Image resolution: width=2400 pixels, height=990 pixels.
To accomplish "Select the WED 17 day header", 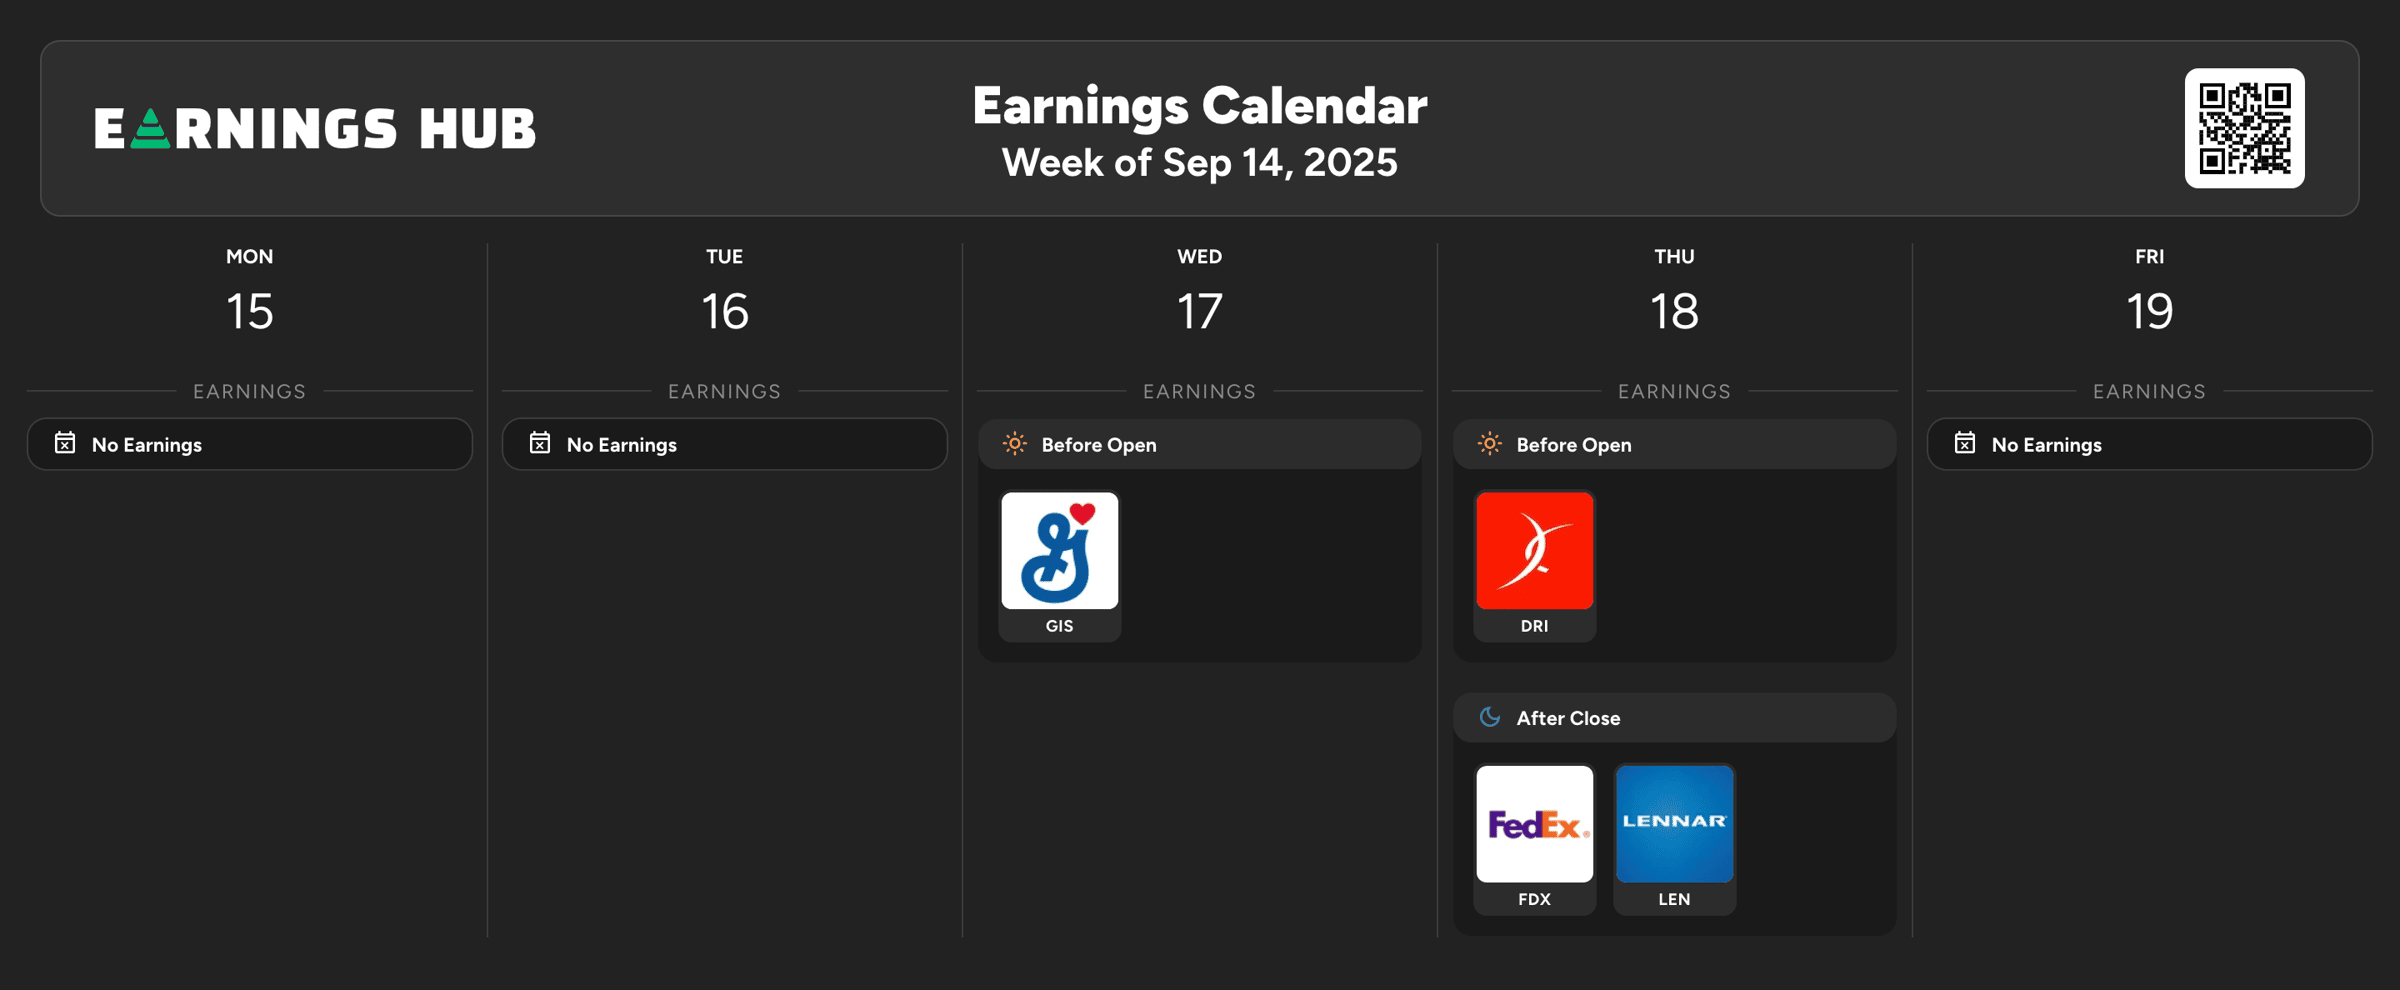I will pos(1199,290).
